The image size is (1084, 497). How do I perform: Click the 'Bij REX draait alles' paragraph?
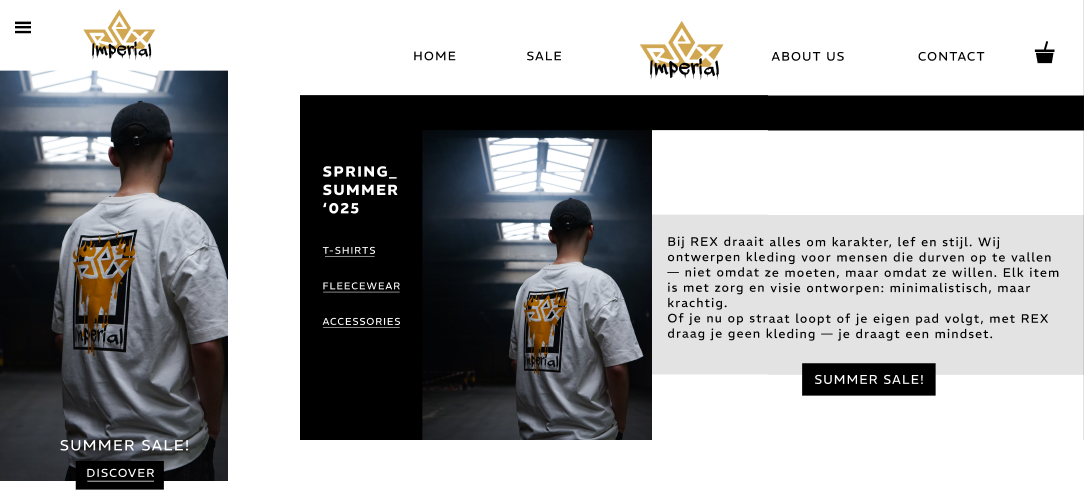[x=863, y=288]
